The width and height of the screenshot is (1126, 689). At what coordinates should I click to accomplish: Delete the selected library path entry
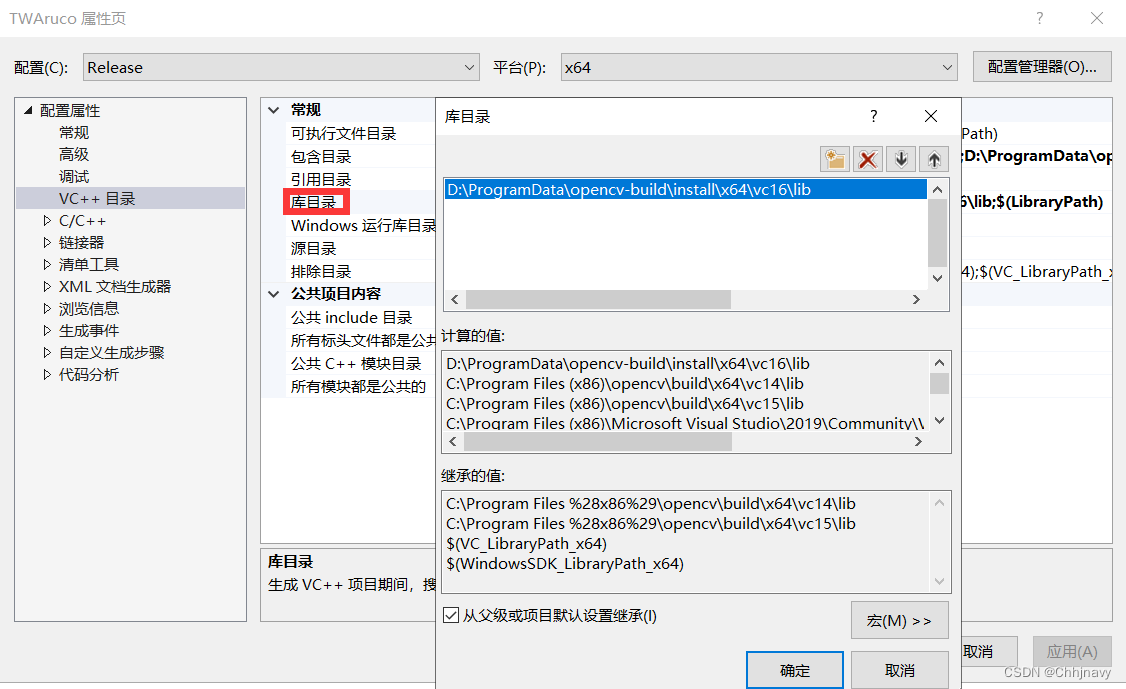(868, 159)
